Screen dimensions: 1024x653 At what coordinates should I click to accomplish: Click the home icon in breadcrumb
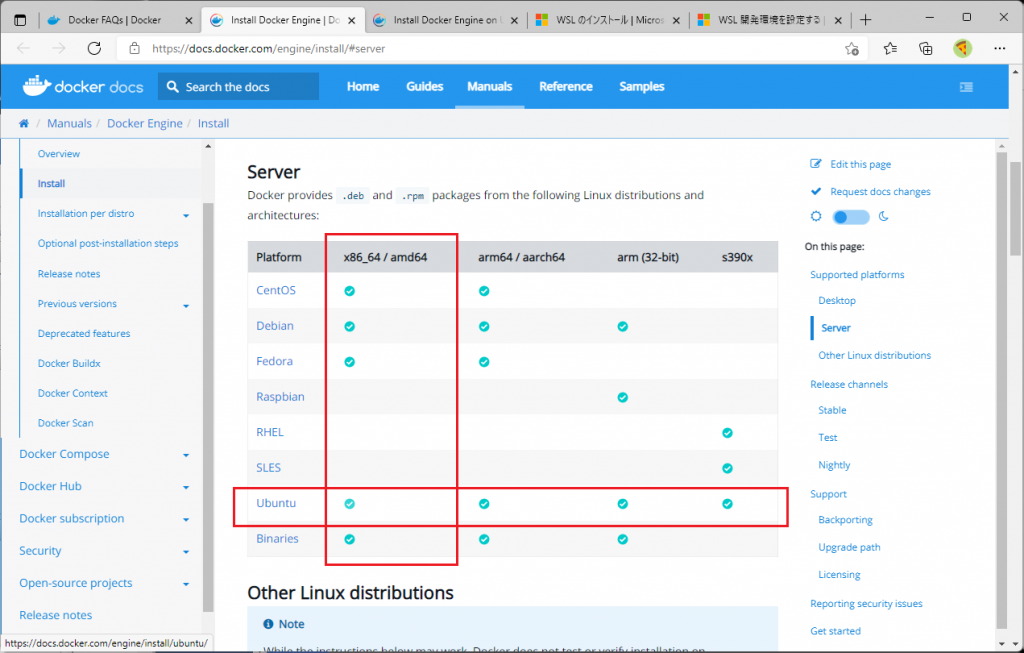pos(24,123)
